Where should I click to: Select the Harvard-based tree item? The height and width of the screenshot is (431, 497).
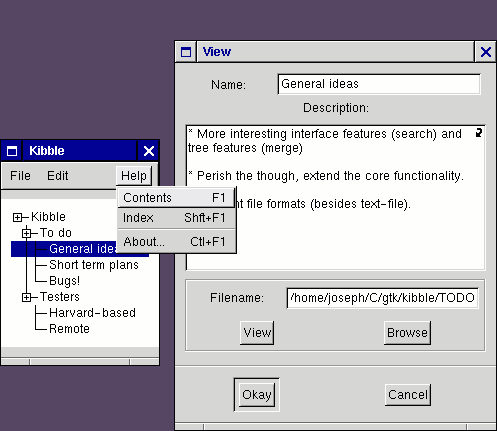coord(92,313)
